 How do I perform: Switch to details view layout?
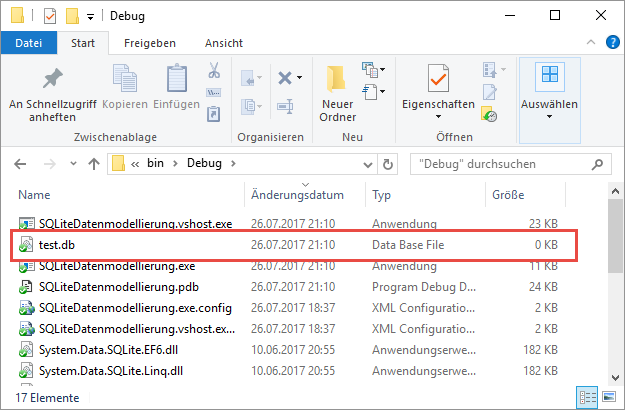pyautogui.click(x=588, y=398)
